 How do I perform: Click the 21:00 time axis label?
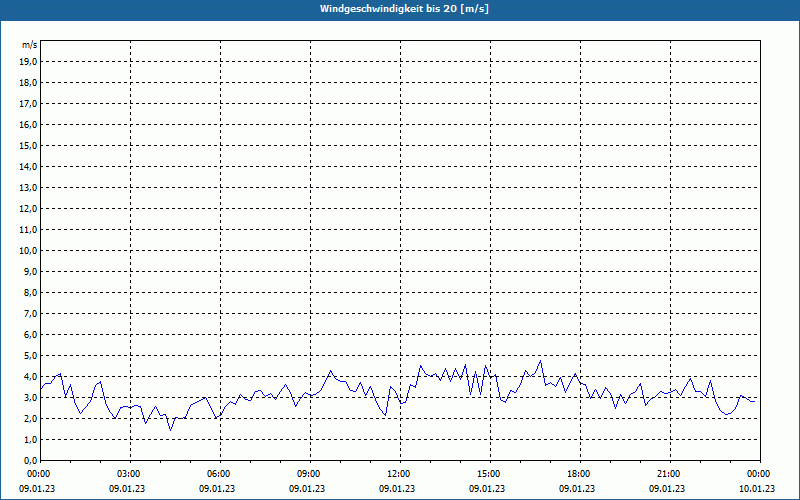click(x=668, y=474)
